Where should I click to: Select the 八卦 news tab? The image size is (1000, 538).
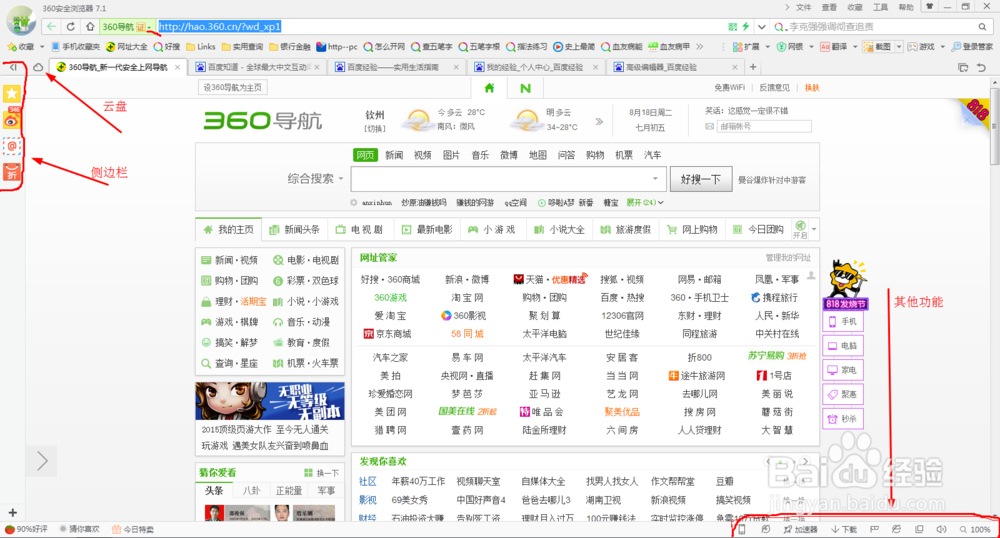coord(251,491)
